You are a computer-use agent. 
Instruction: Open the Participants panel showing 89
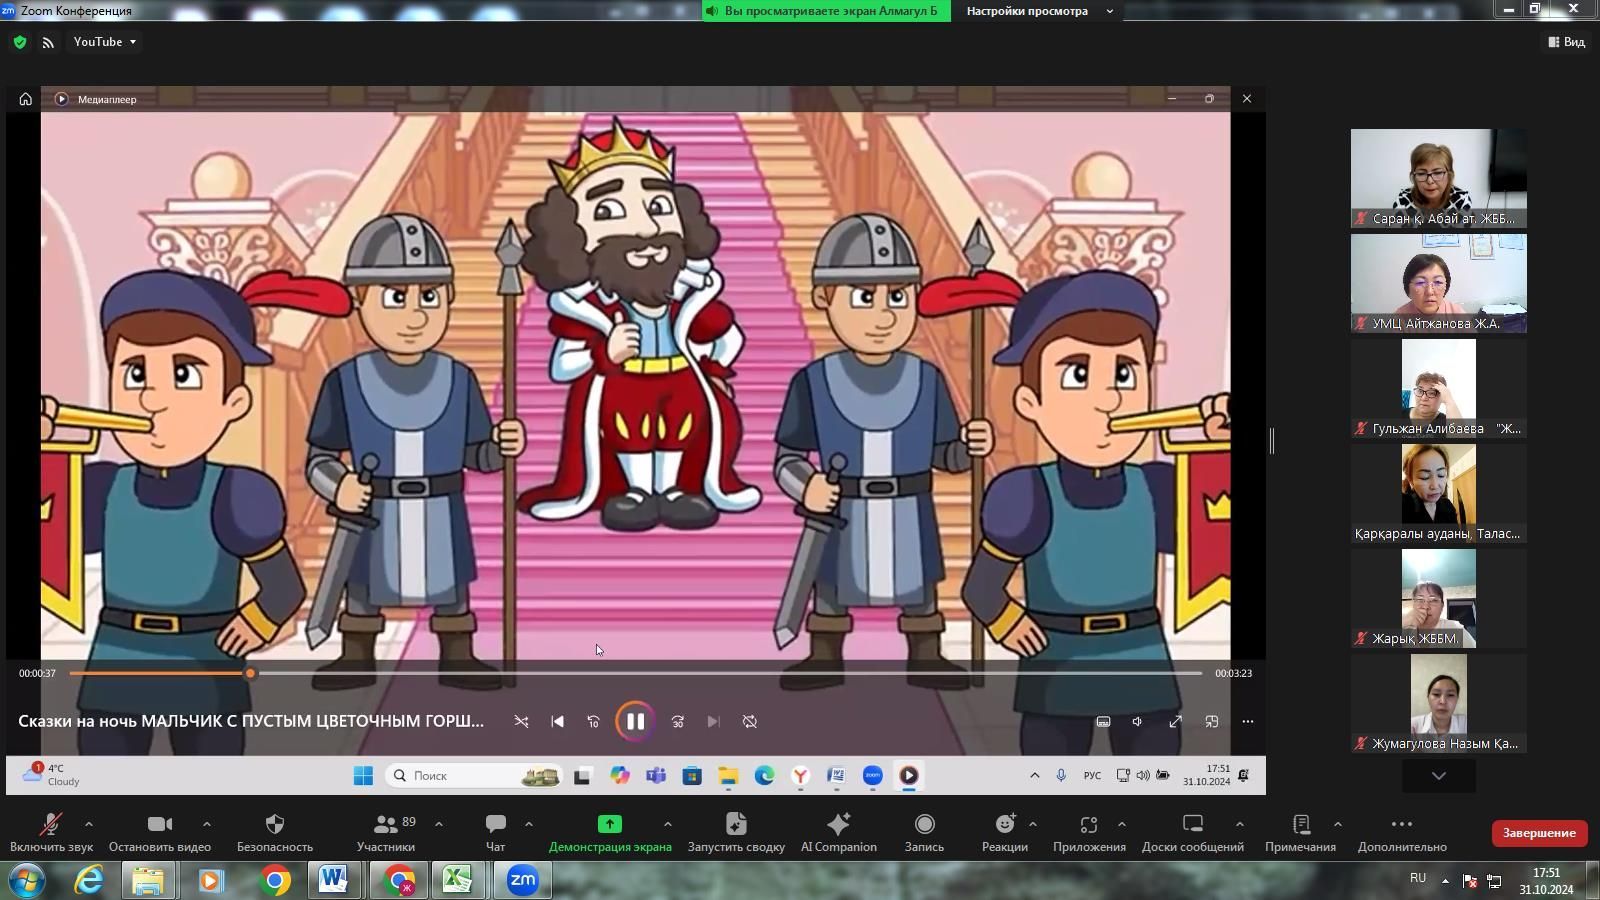(386, 824)
